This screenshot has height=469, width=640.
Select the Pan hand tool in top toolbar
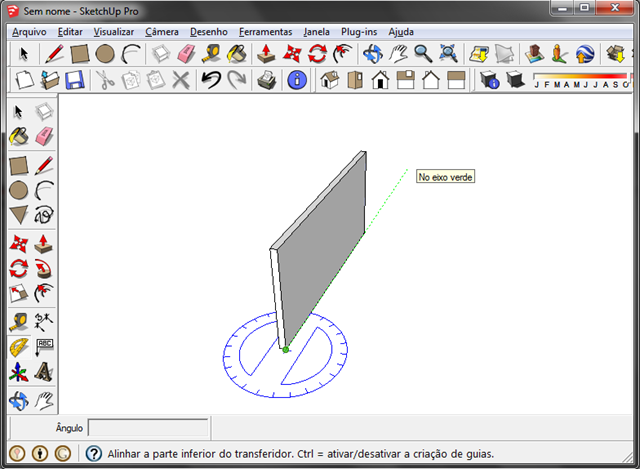tap(398, 54)
